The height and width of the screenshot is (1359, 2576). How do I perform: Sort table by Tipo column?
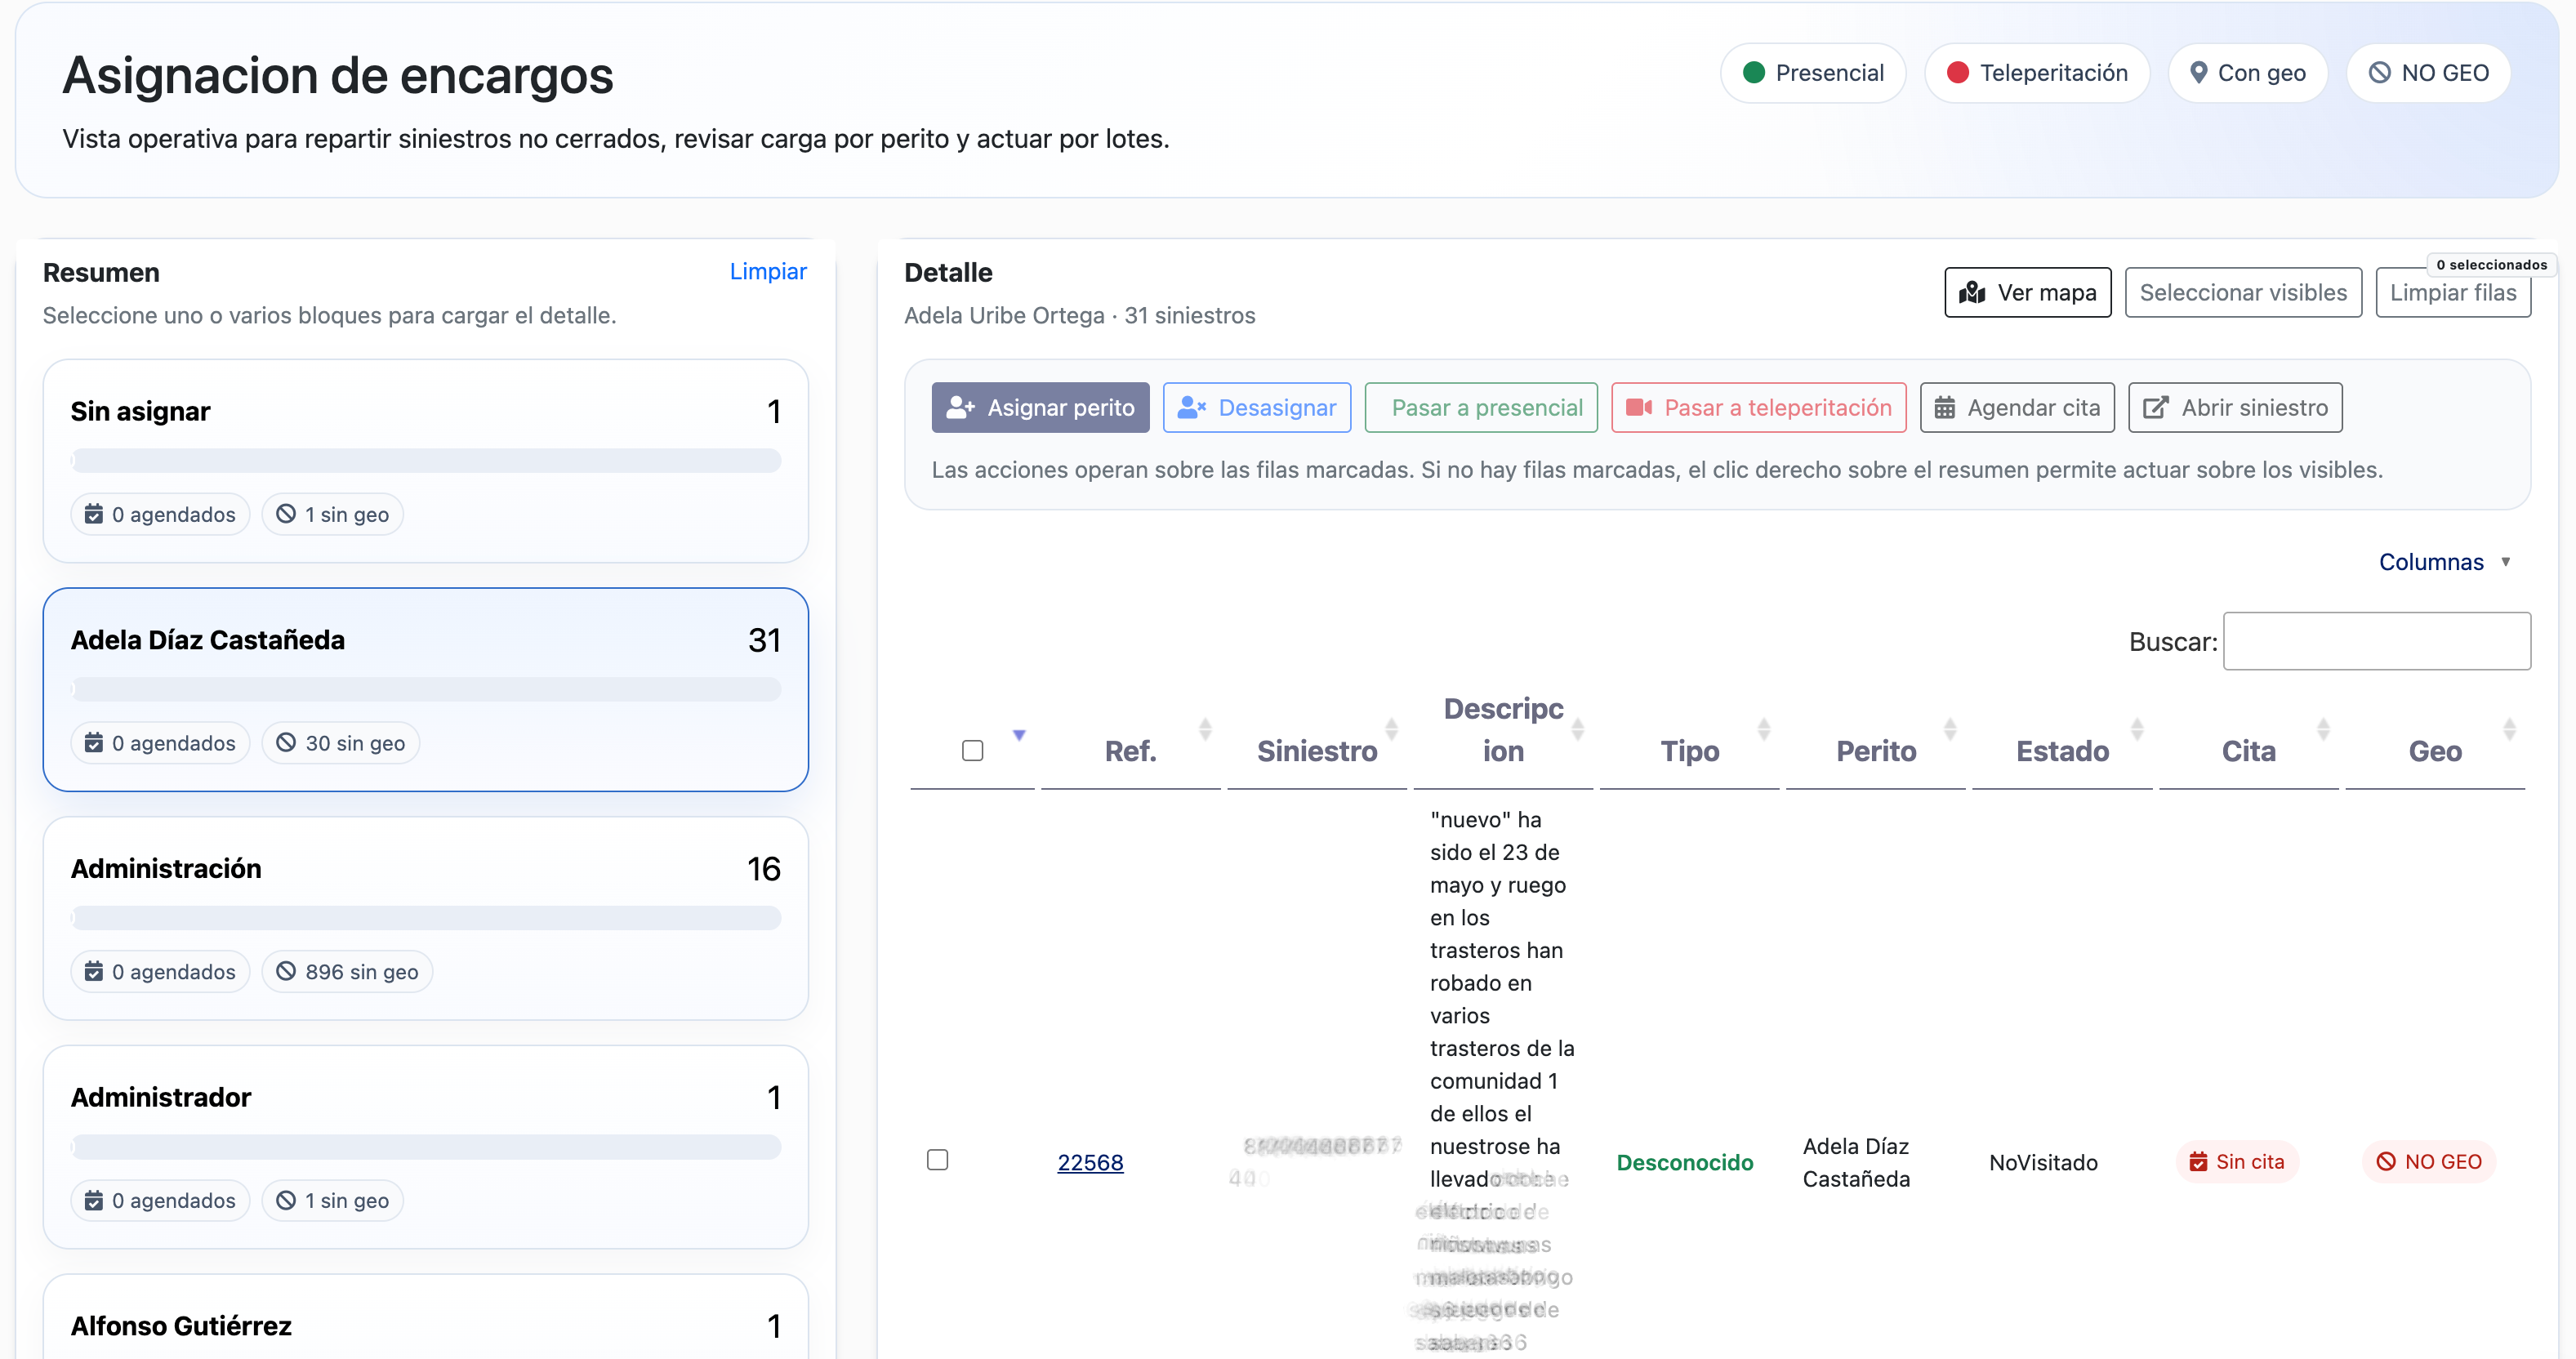click(1689, 751)
